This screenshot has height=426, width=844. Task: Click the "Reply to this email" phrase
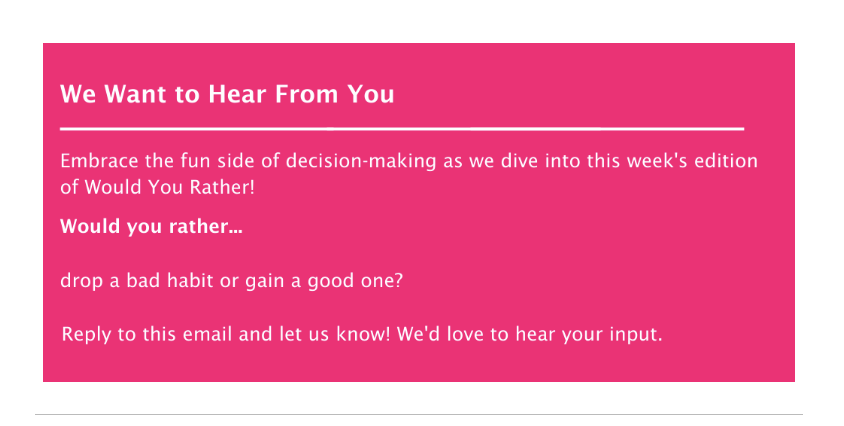coord(147,334)
